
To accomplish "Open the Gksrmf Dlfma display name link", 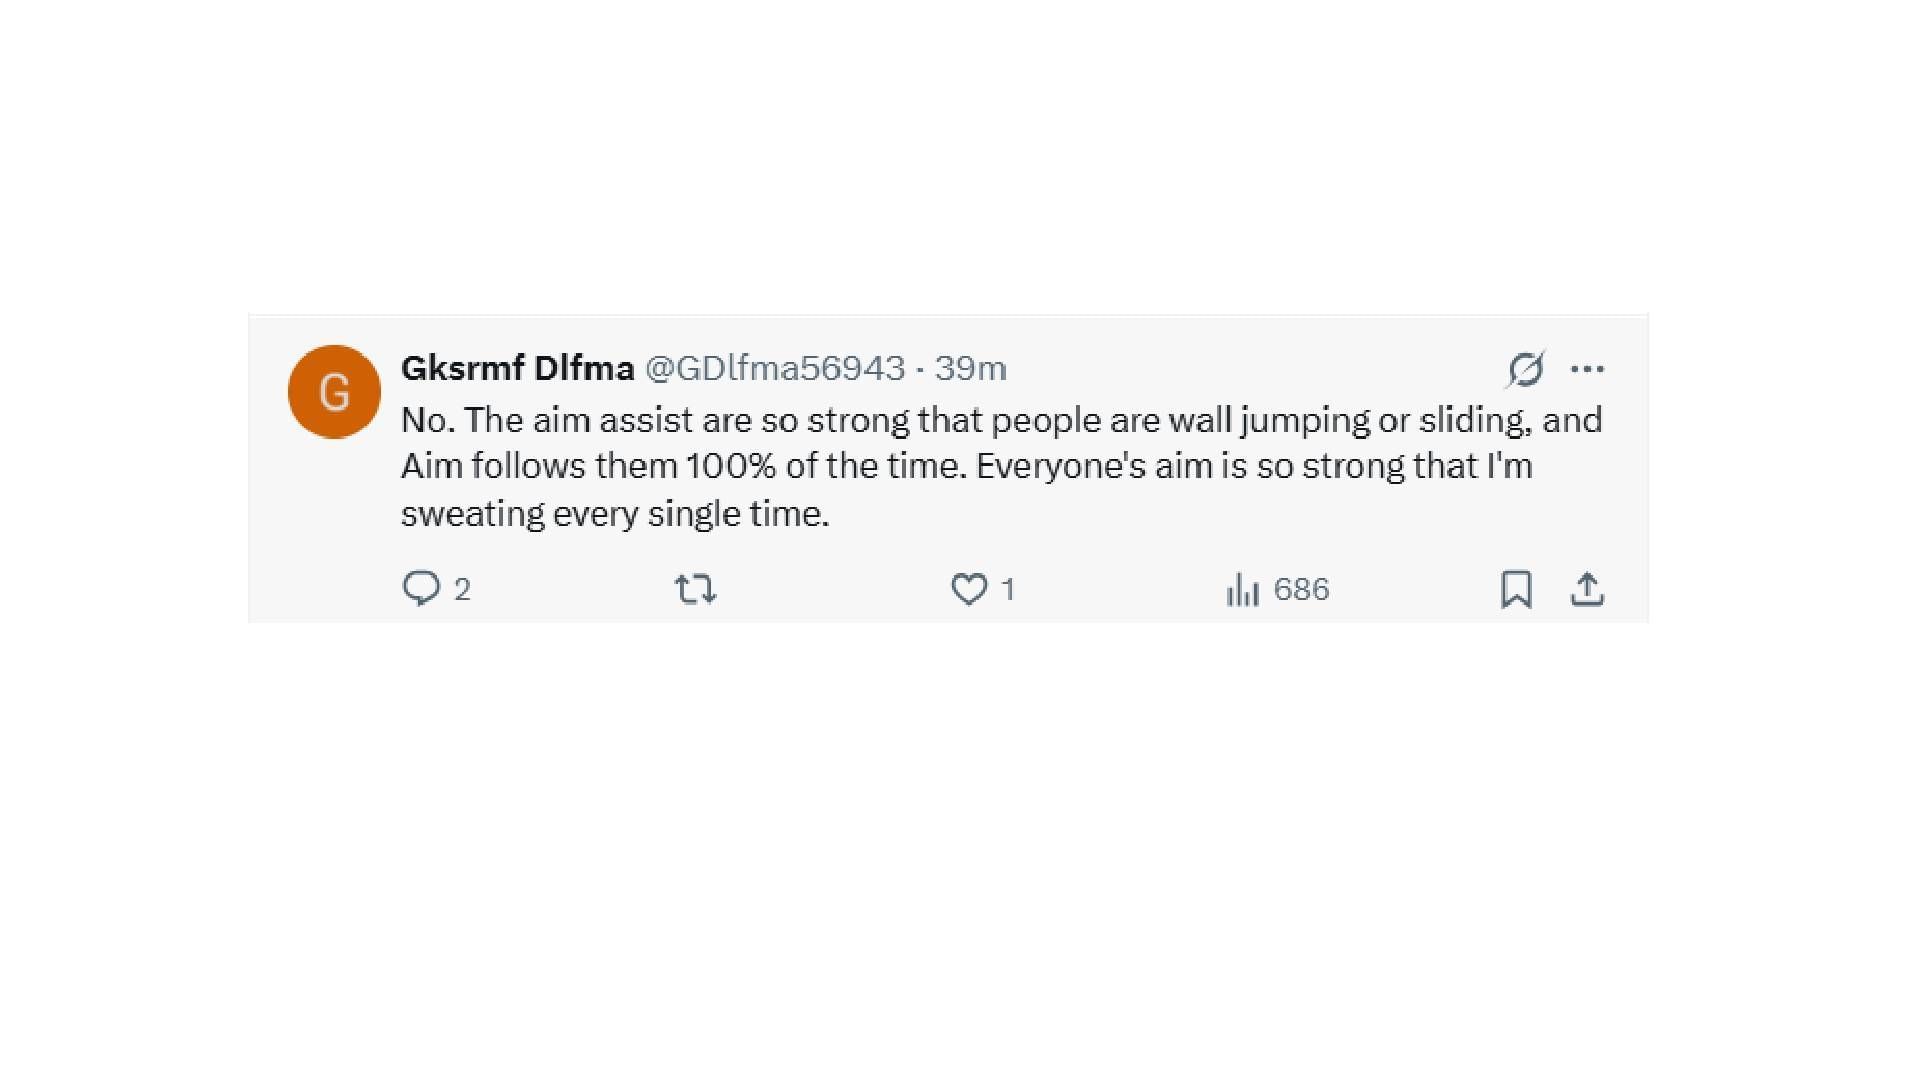I will pos(517,368).
